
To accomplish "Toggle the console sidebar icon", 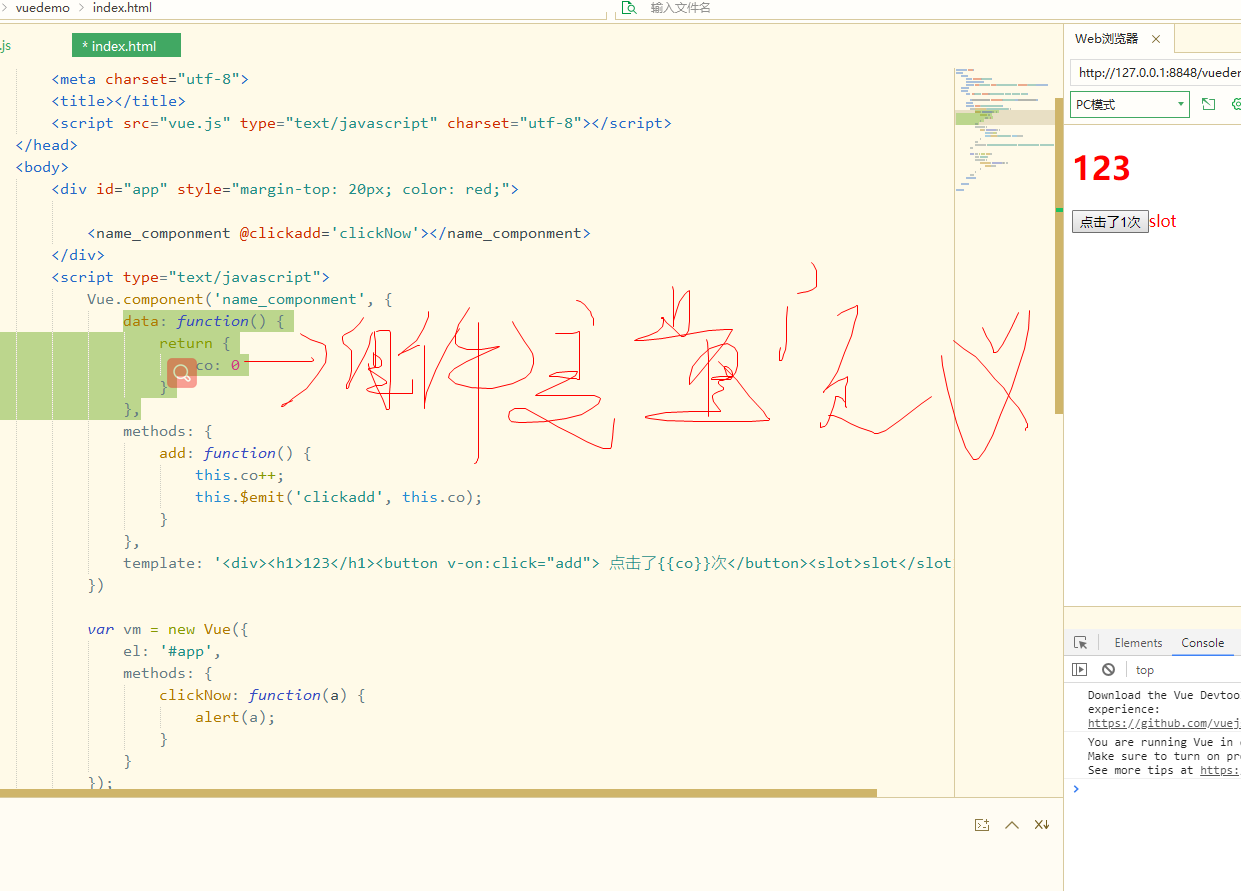I will (1080, 670).
